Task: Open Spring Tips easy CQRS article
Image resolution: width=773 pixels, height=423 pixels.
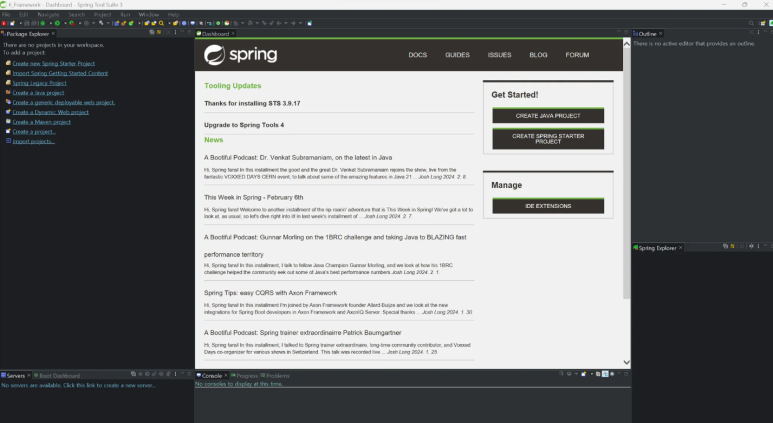Action: point(271,293)
